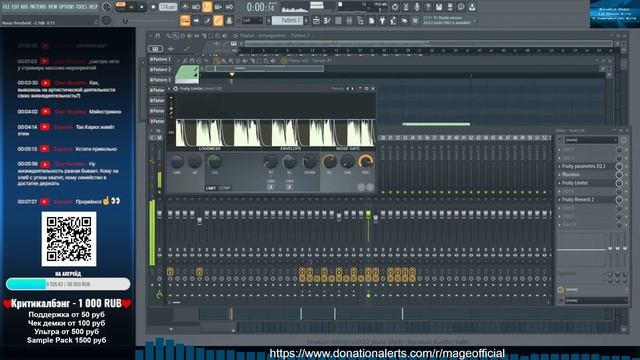Click the microphone one-click recording icon
The width and height of the screenshot is (640, 360).
pyautogui.click(x=417, y=7)
